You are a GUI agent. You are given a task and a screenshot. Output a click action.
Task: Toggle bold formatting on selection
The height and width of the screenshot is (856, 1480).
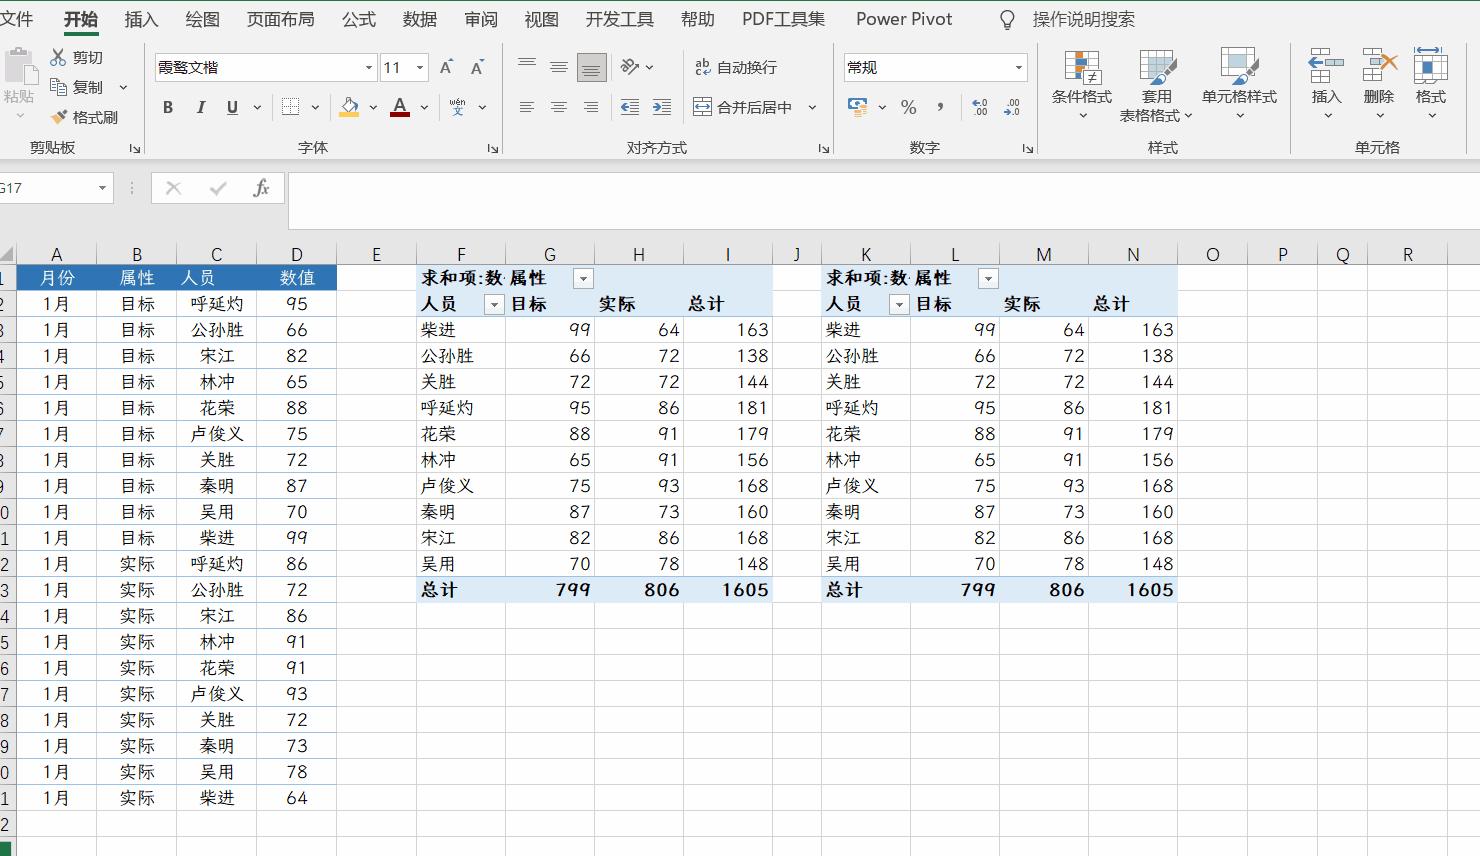pos(167,107)
